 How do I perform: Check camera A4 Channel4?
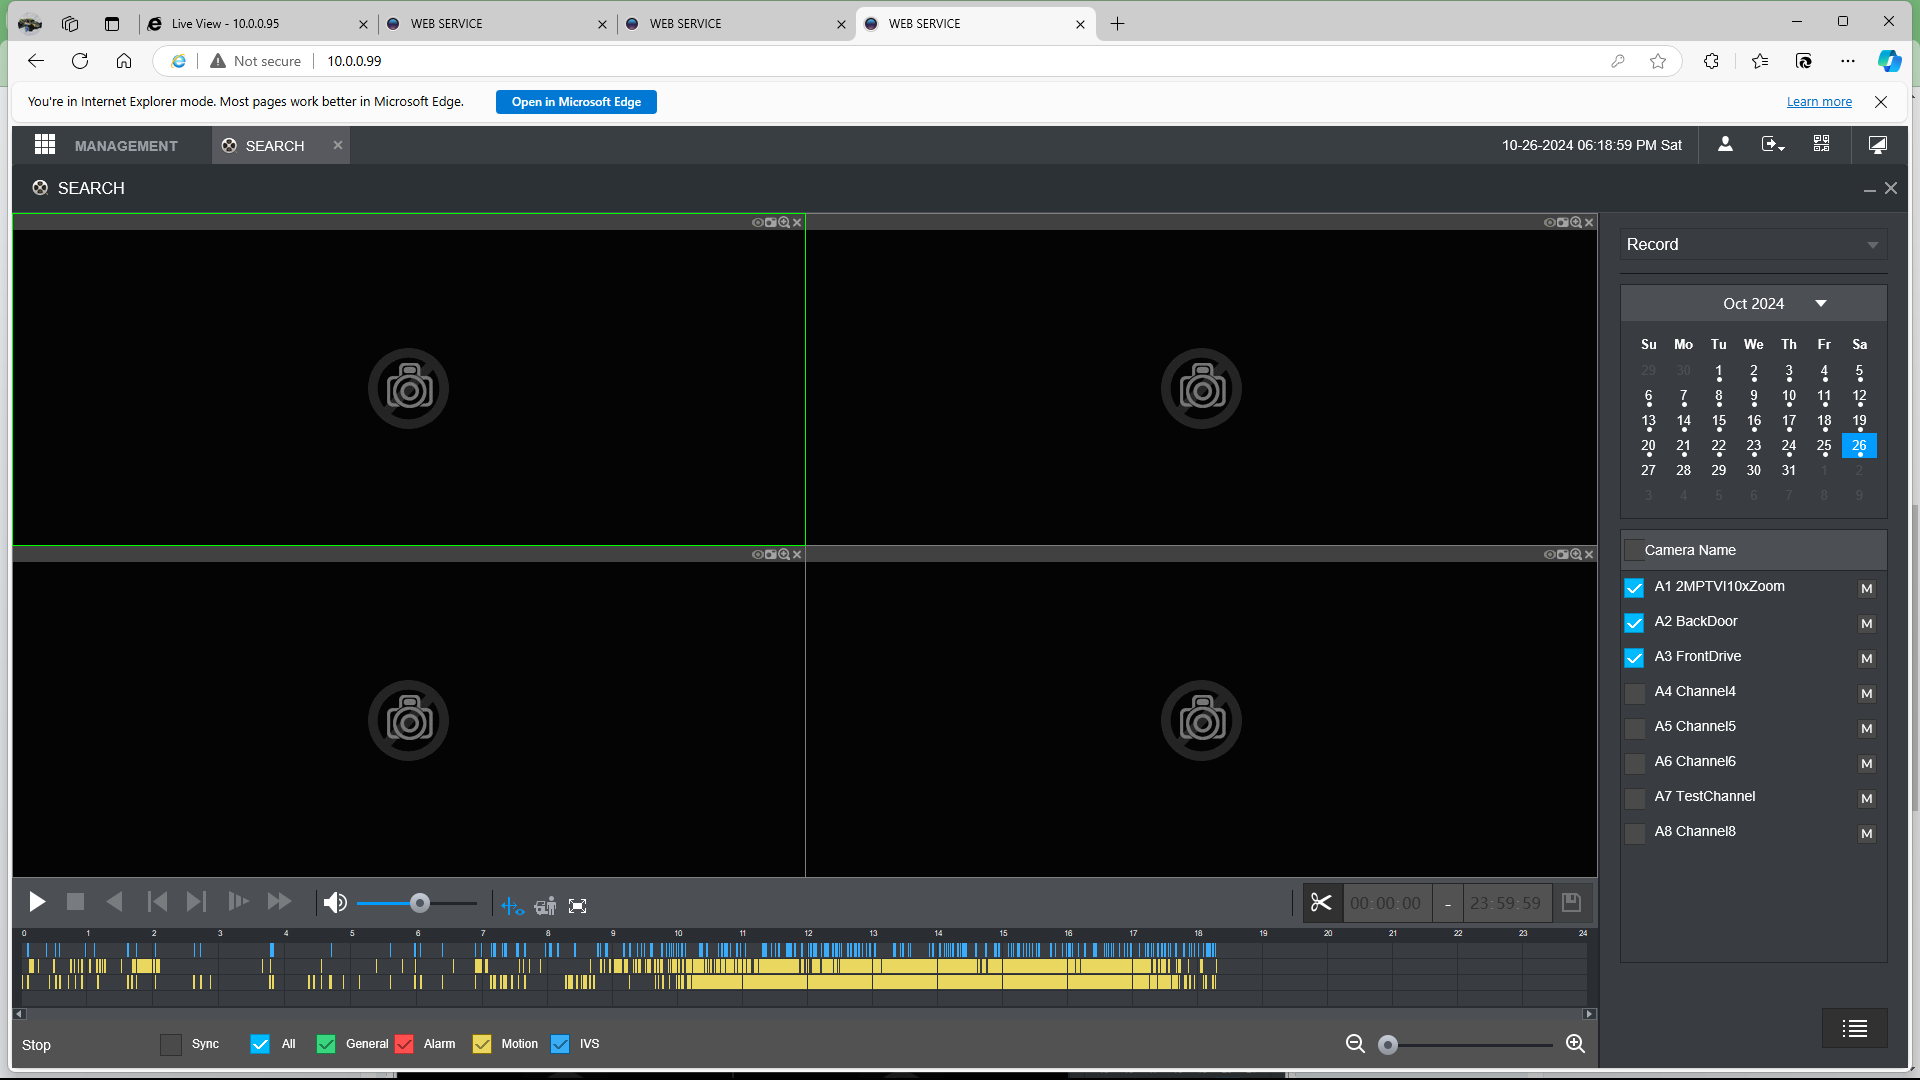click(x=1634, y=693)
